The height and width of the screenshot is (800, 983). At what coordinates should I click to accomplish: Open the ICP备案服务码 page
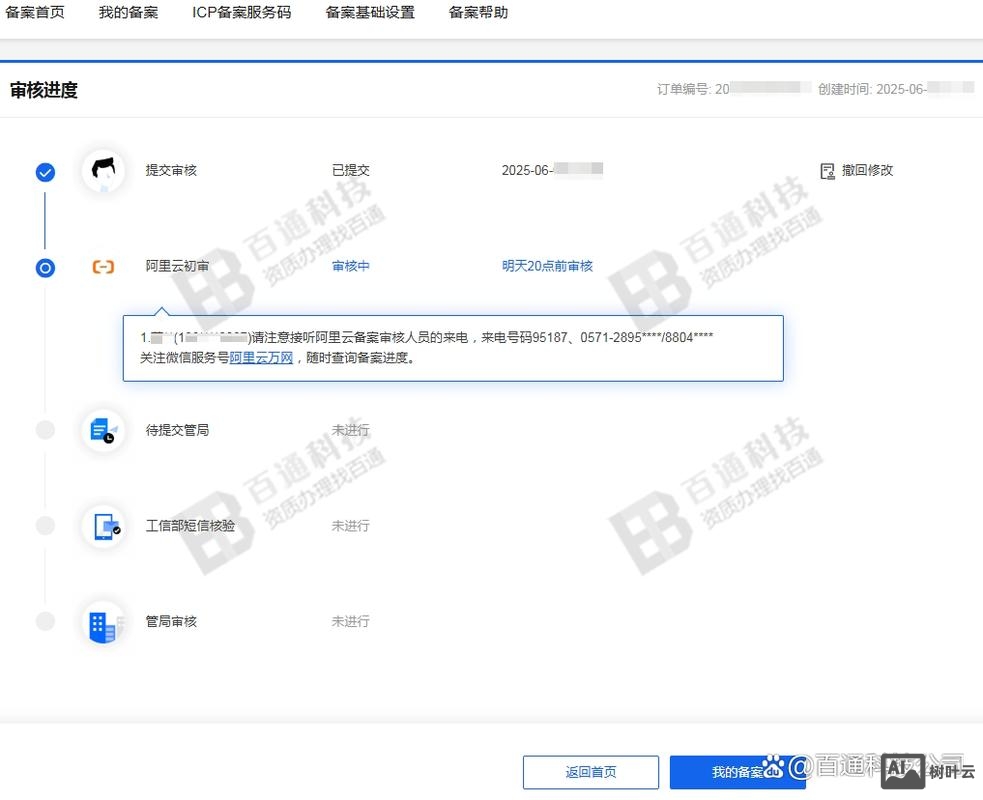coord(241,13)
